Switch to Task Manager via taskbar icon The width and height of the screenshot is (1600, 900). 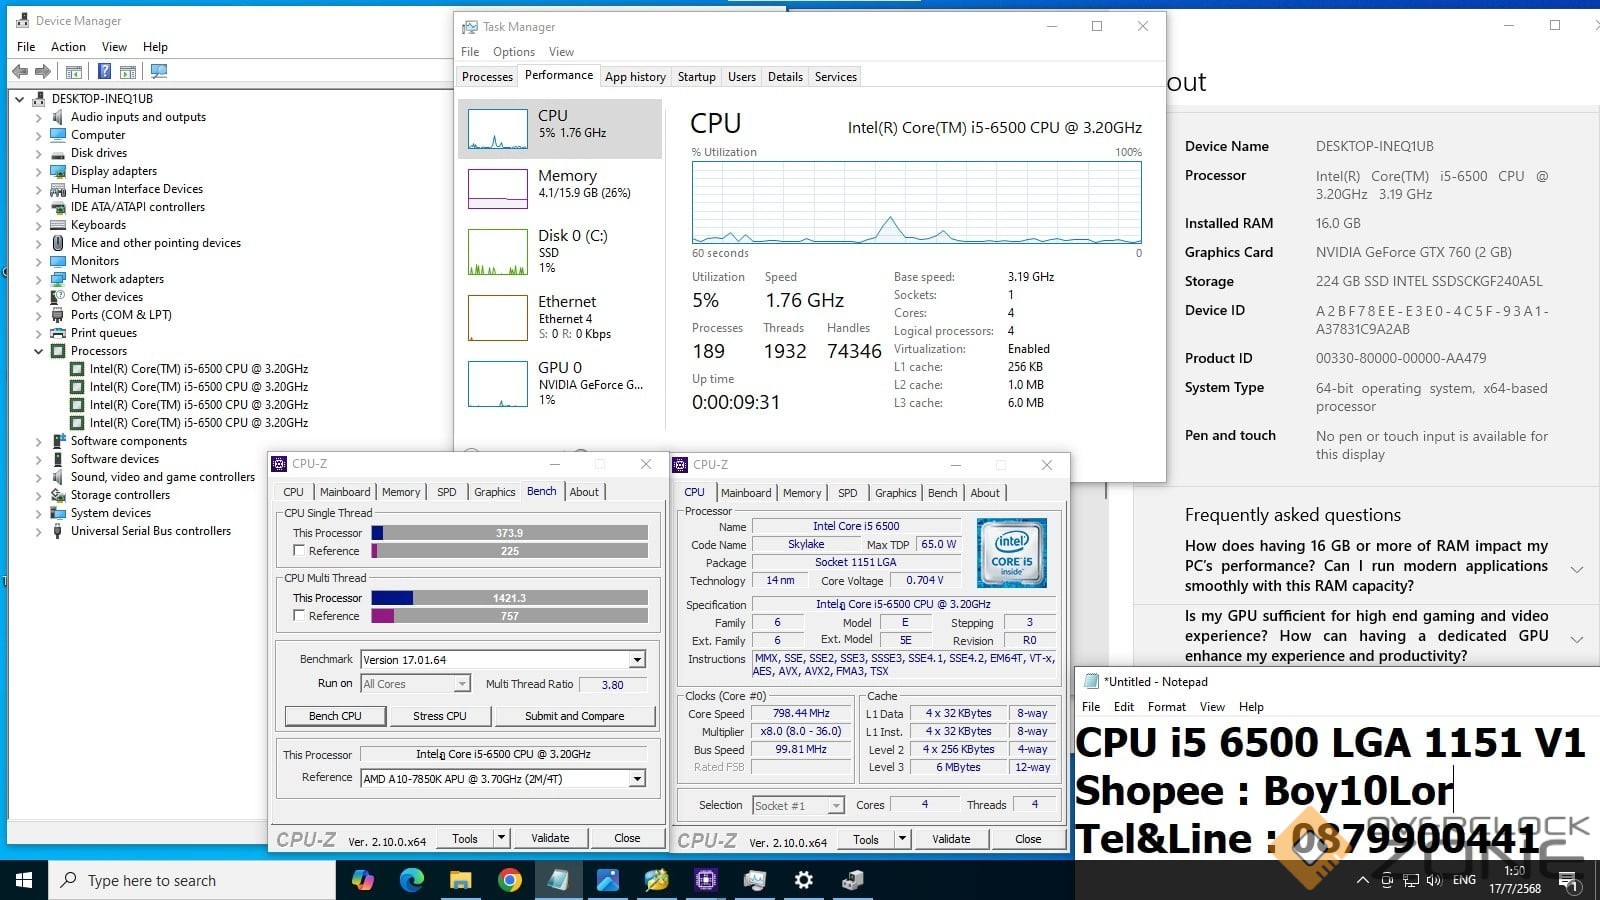click(755, 880)
